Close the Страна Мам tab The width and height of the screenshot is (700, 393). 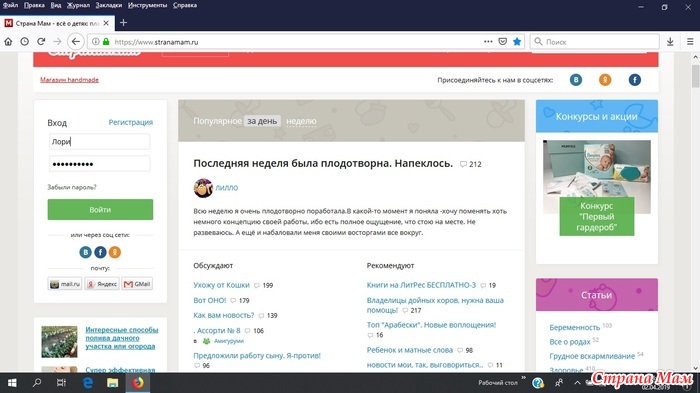(106, 23)
